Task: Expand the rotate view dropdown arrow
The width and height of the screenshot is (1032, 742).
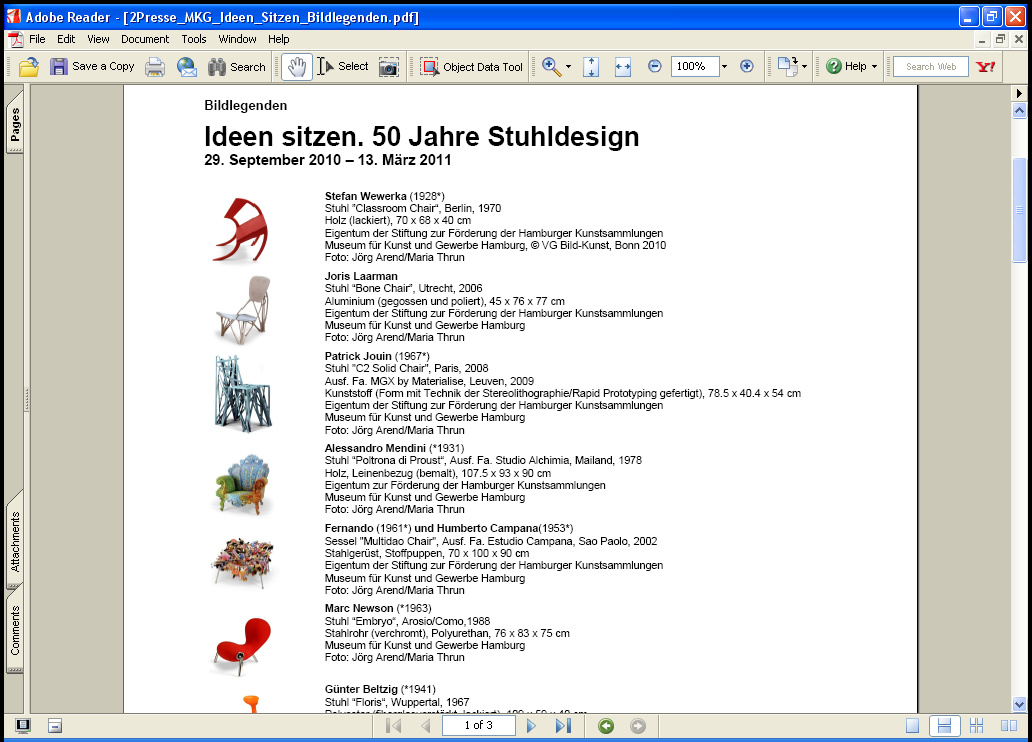Action: click(x=804, y=66)
